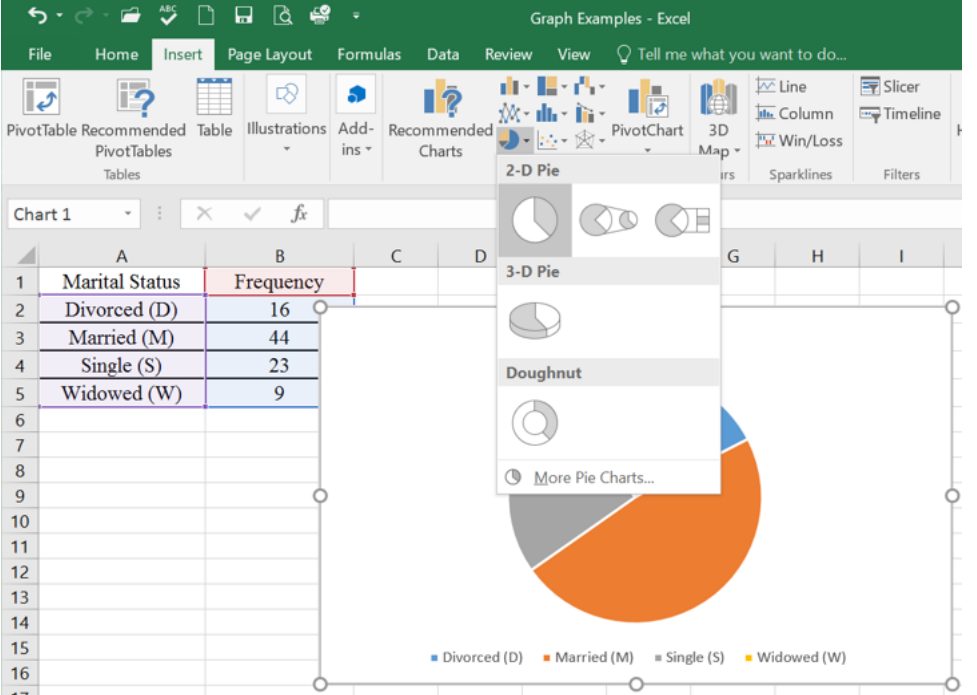Switch to the Data tab

pyautogui.click(x=443, y=54)
